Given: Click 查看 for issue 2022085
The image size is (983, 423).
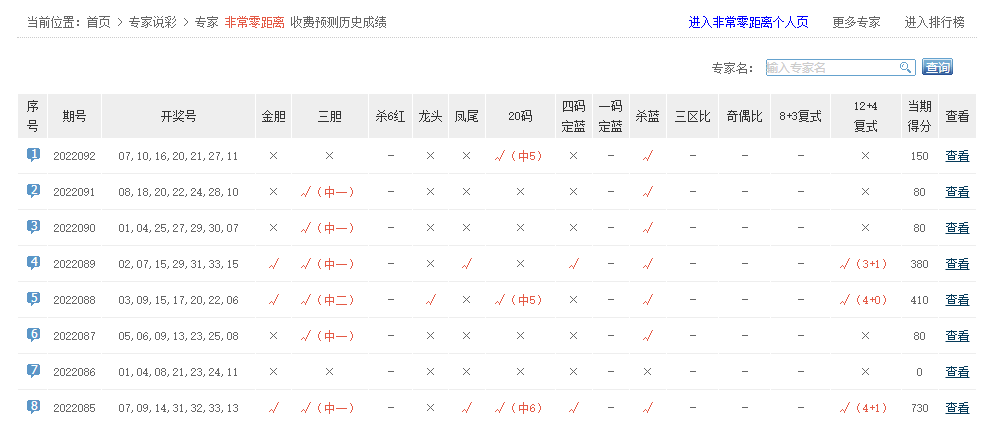Looking at the screenshot, I should 957,408.
